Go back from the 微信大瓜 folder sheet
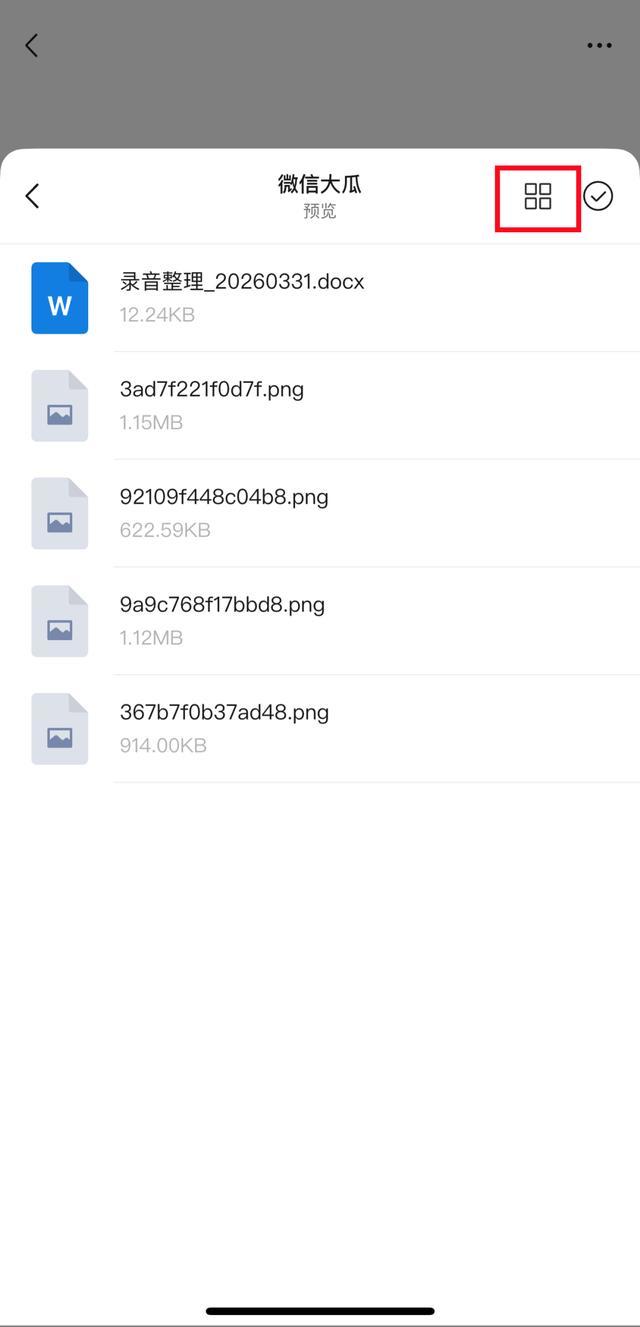Viewport: 640px width, 1327px height. (32, 196)
